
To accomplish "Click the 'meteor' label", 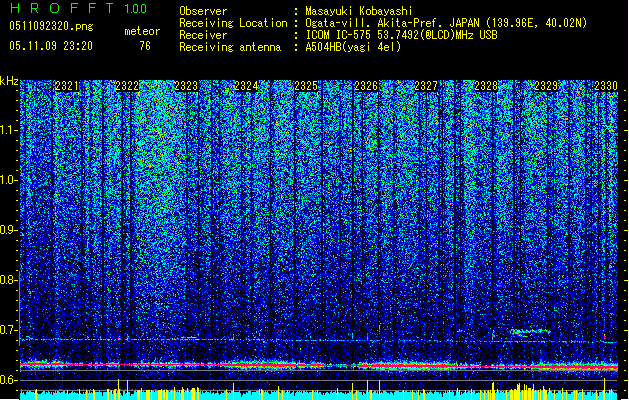I will (142, 31).
